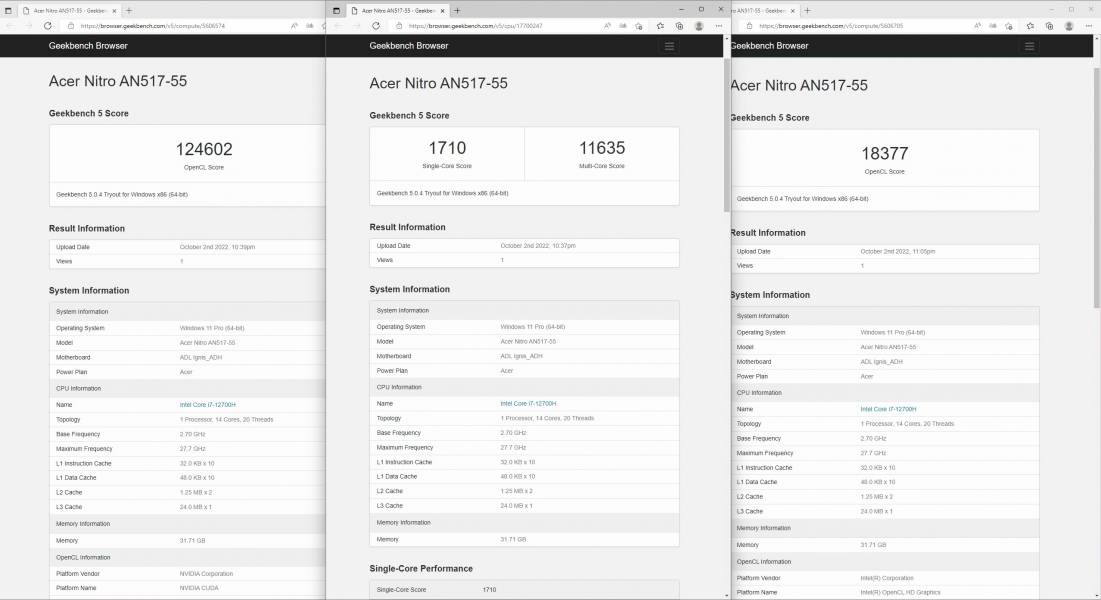Click Geekbench Browser logo in right window
This screenshot has width=1101, height=600.
tap(770, 46)
